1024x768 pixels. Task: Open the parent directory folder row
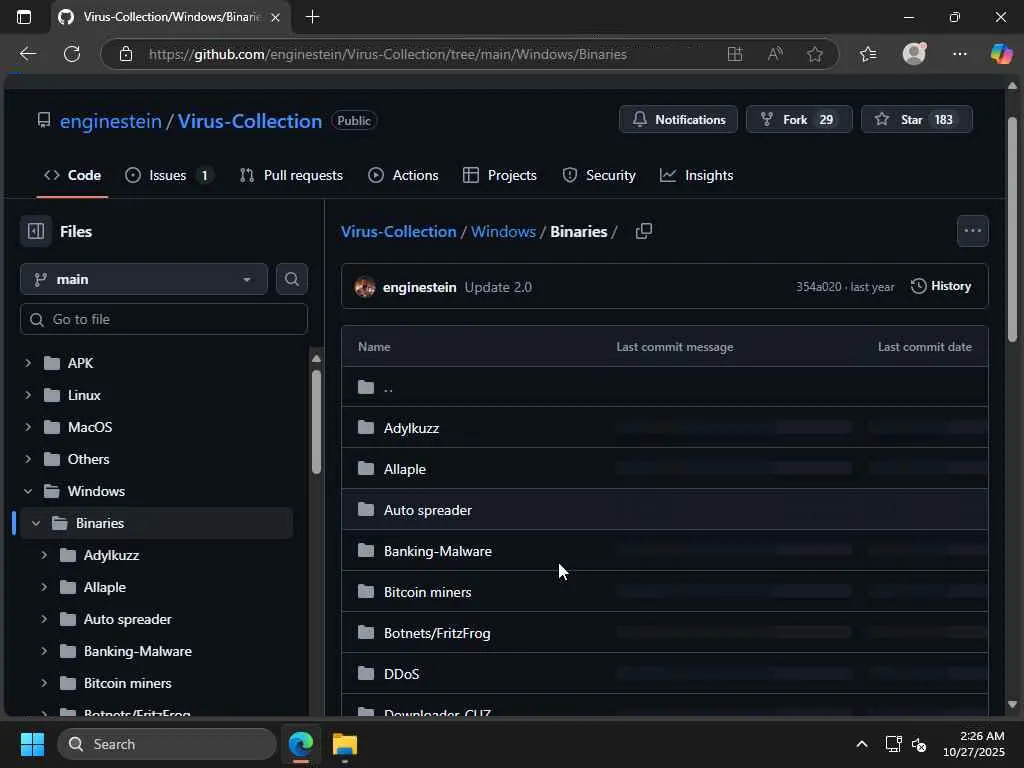click(x=664, y=387)
